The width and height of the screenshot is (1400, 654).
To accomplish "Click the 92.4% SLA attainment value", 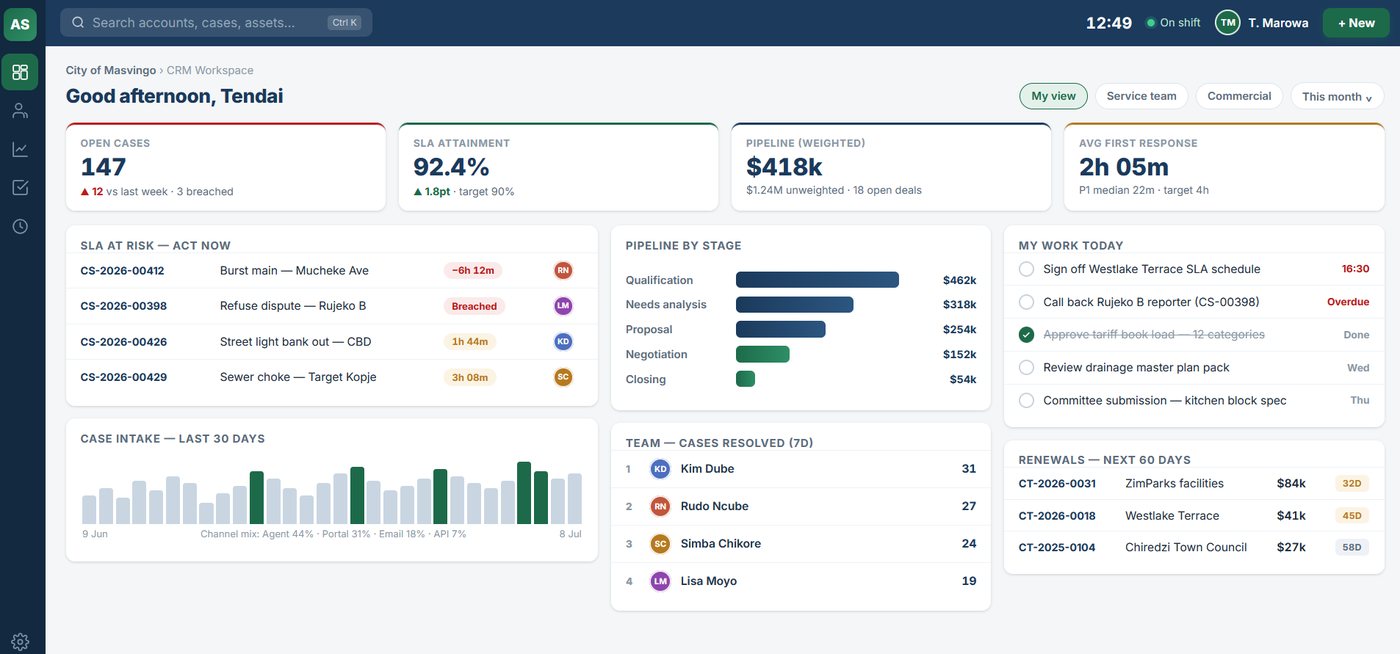I will pyautogui.click(x=451, y=167).
